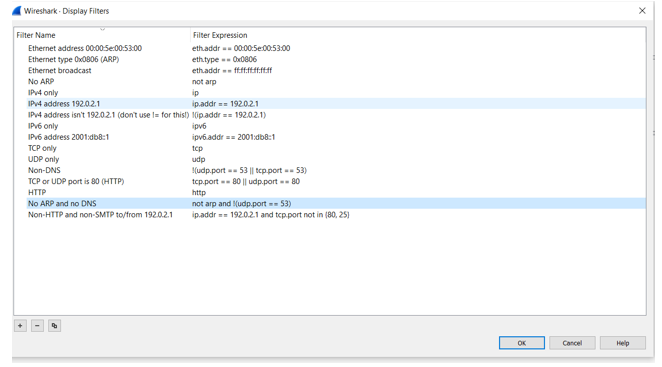Select the 'IPv4 only' filter name
This screenshot has width=662, height=367.
click(x=43, y=92)
